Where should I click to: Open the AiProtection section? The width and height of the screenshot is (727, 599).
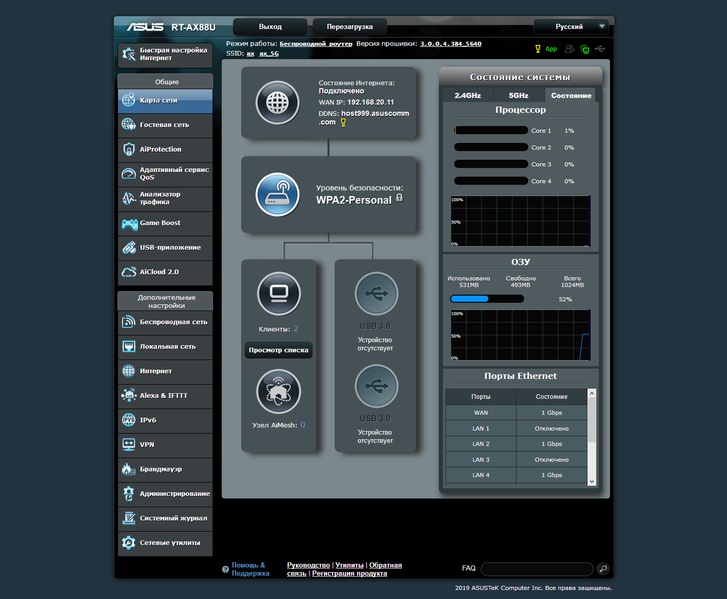165,149
